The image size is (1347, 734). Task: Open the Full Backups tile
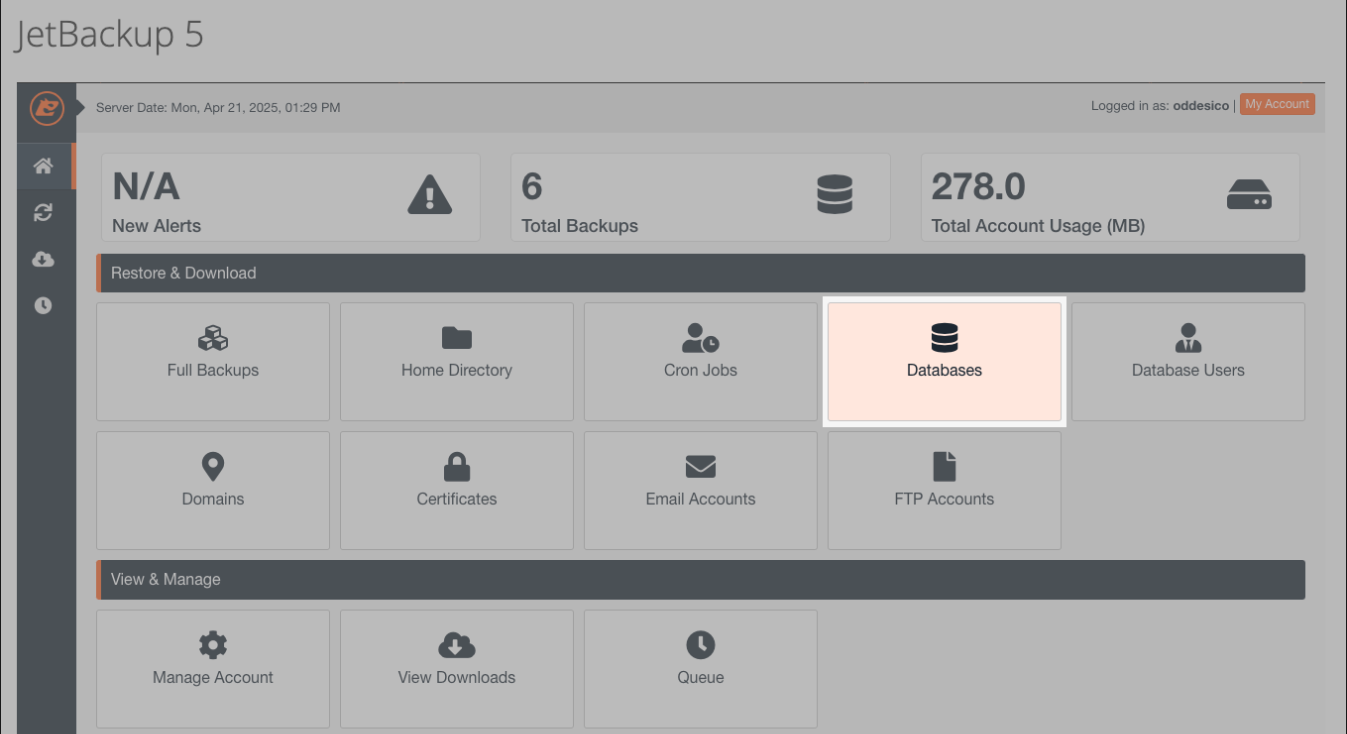(x=213, y=362)
